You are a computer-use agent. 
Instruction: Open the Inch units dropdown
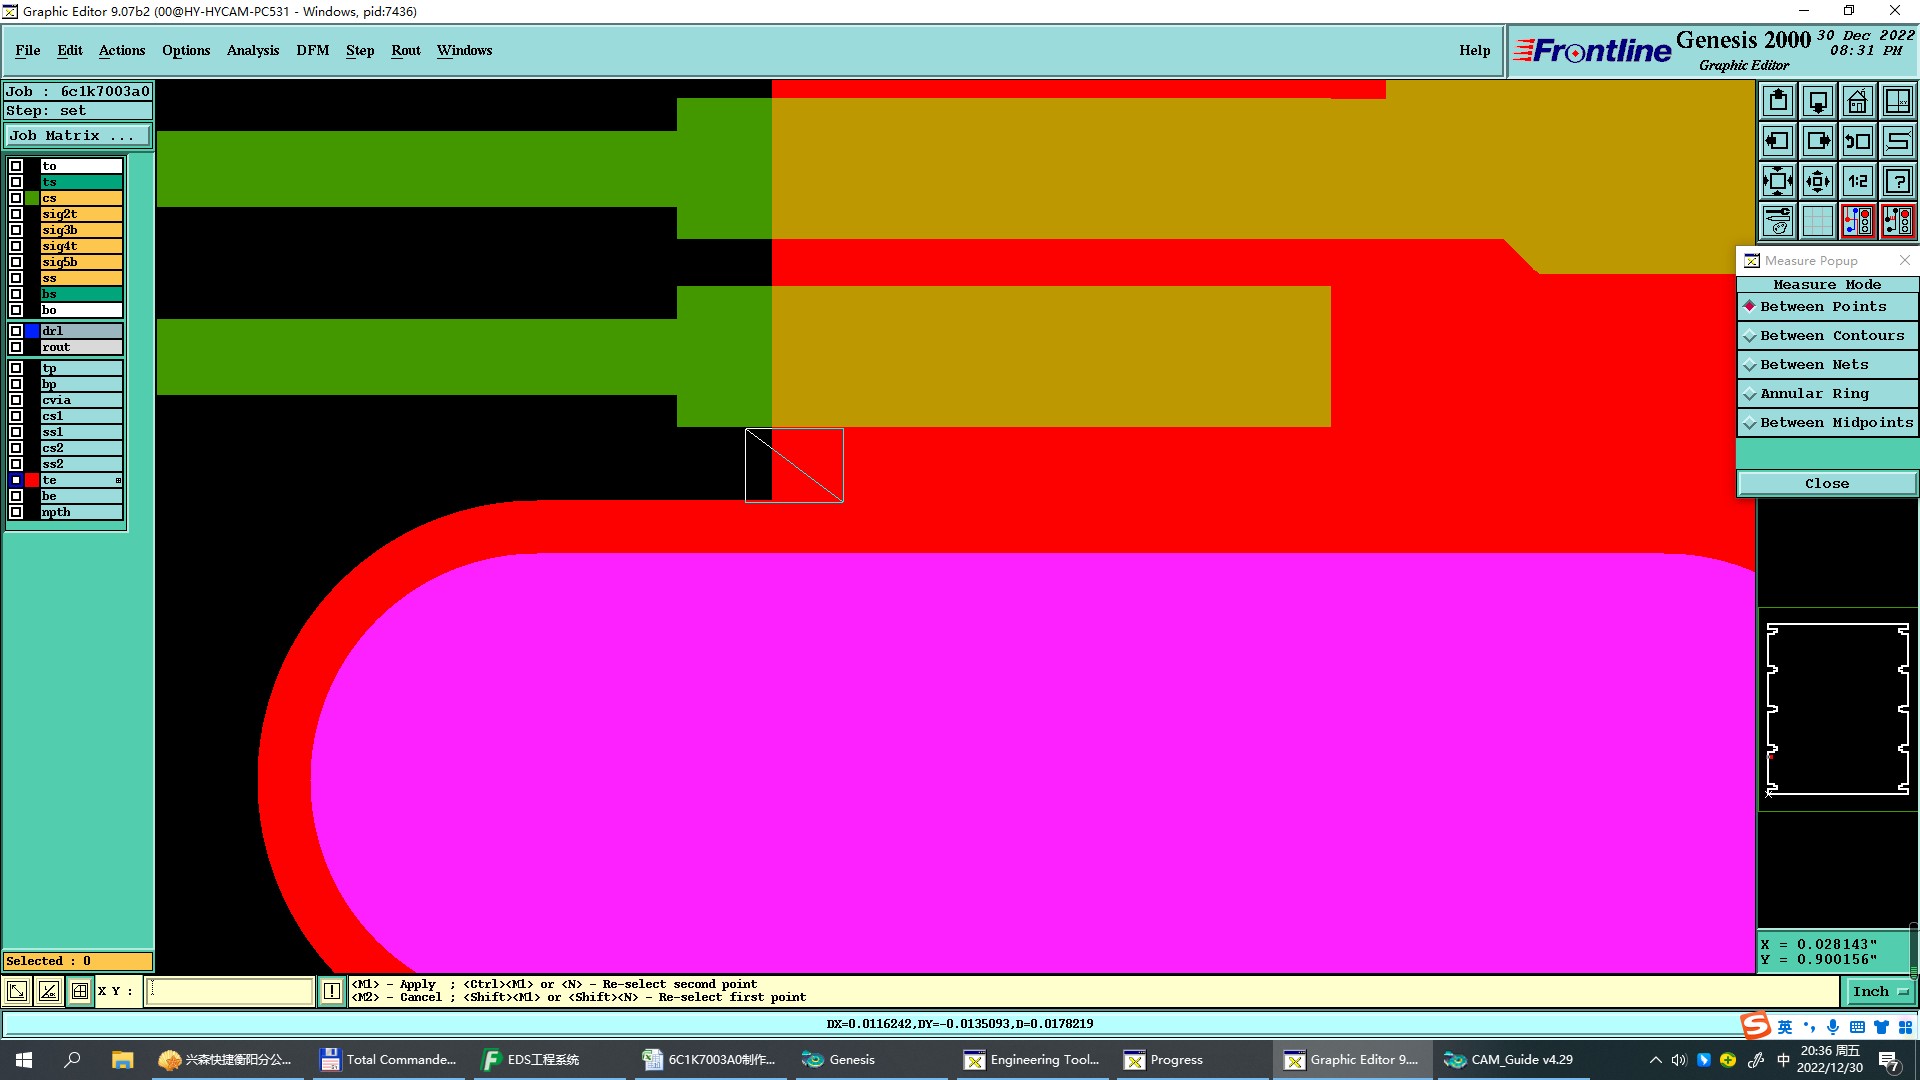pos(1880,991)
